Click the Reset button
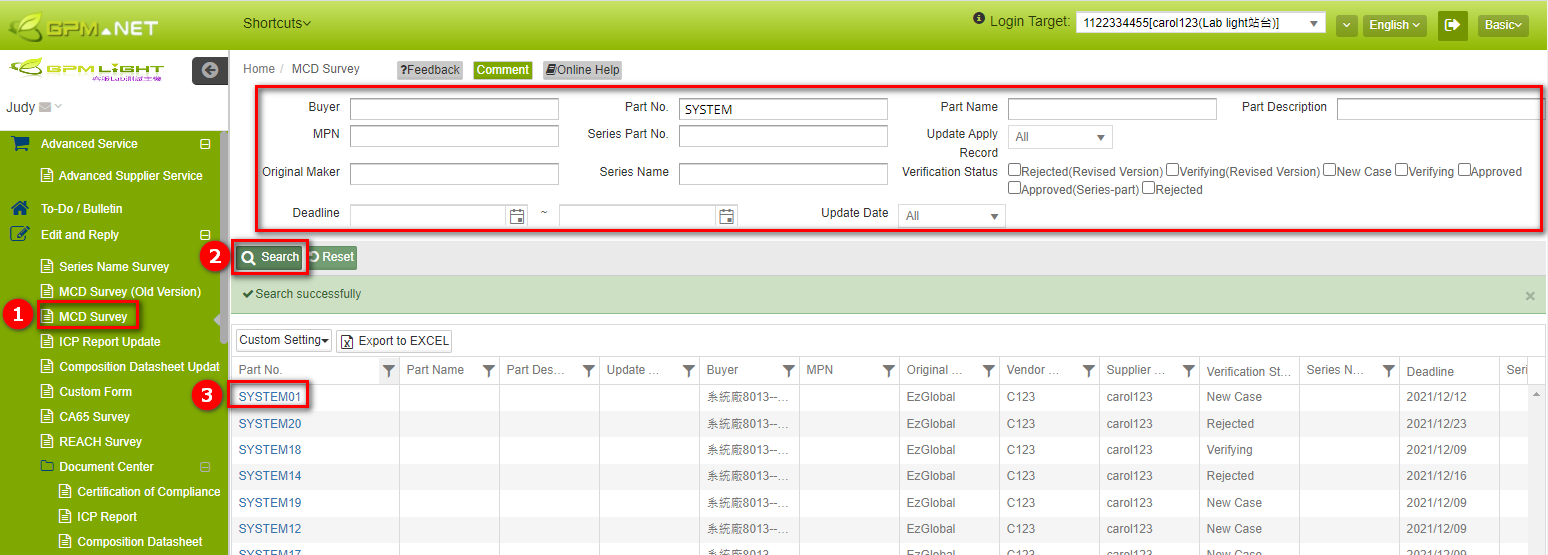This screenshot has width=1548, height=555. [331, 257]
